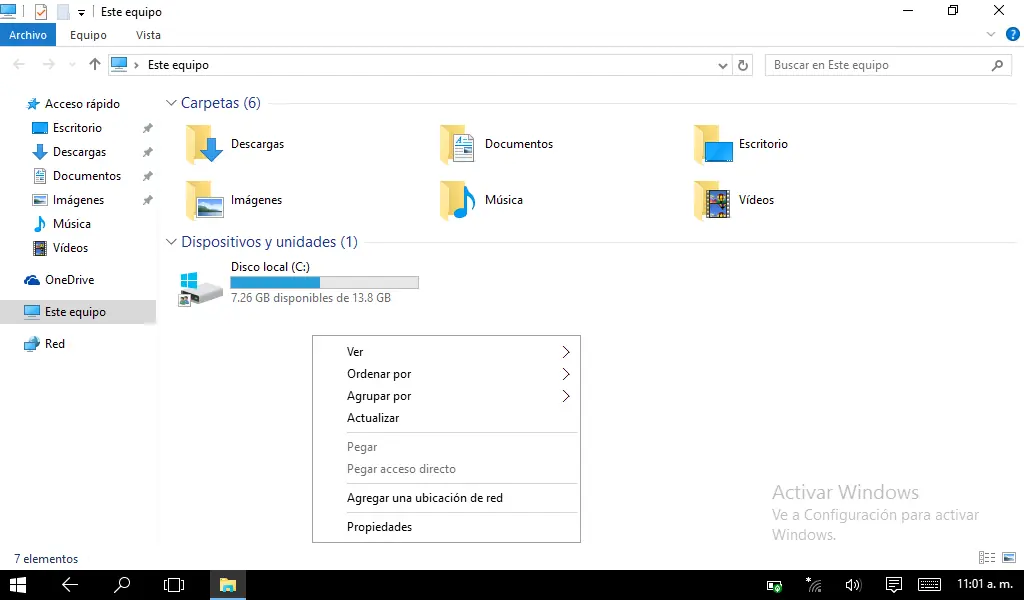Click the disk usage bar of Disco local

325,283
